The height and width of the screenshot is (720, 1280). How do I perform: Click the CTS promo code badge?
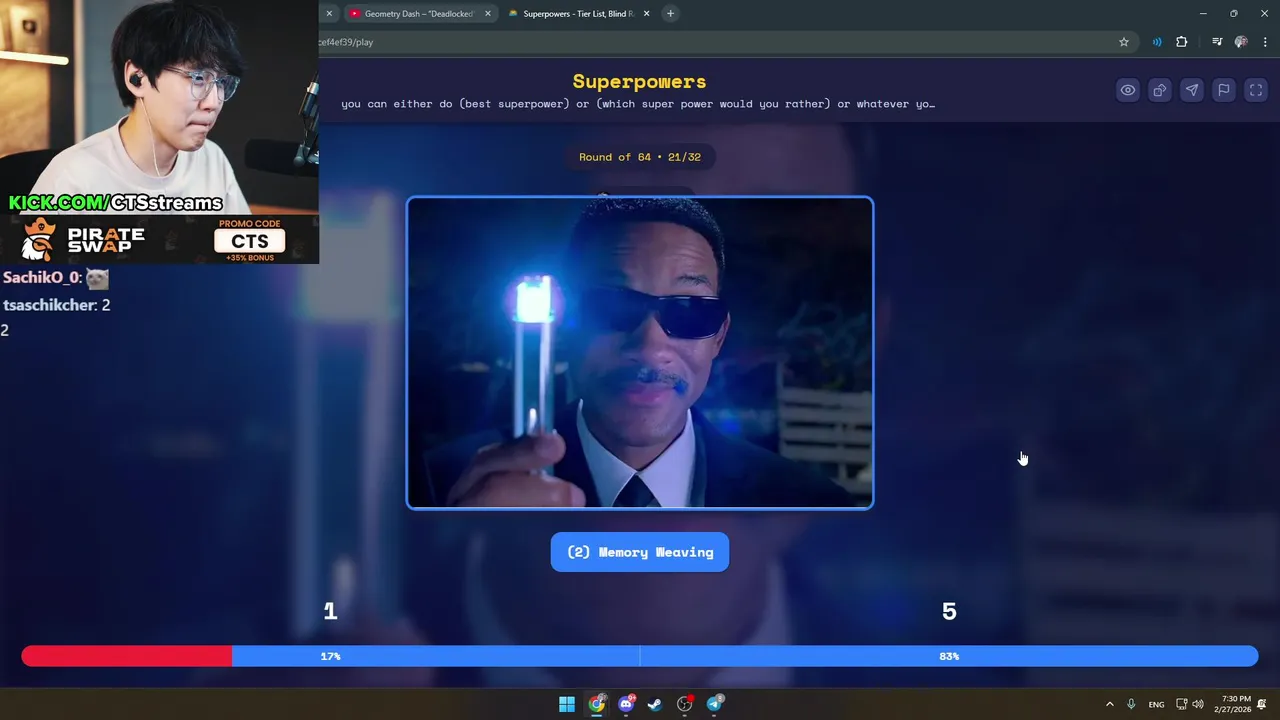[250, 241]
